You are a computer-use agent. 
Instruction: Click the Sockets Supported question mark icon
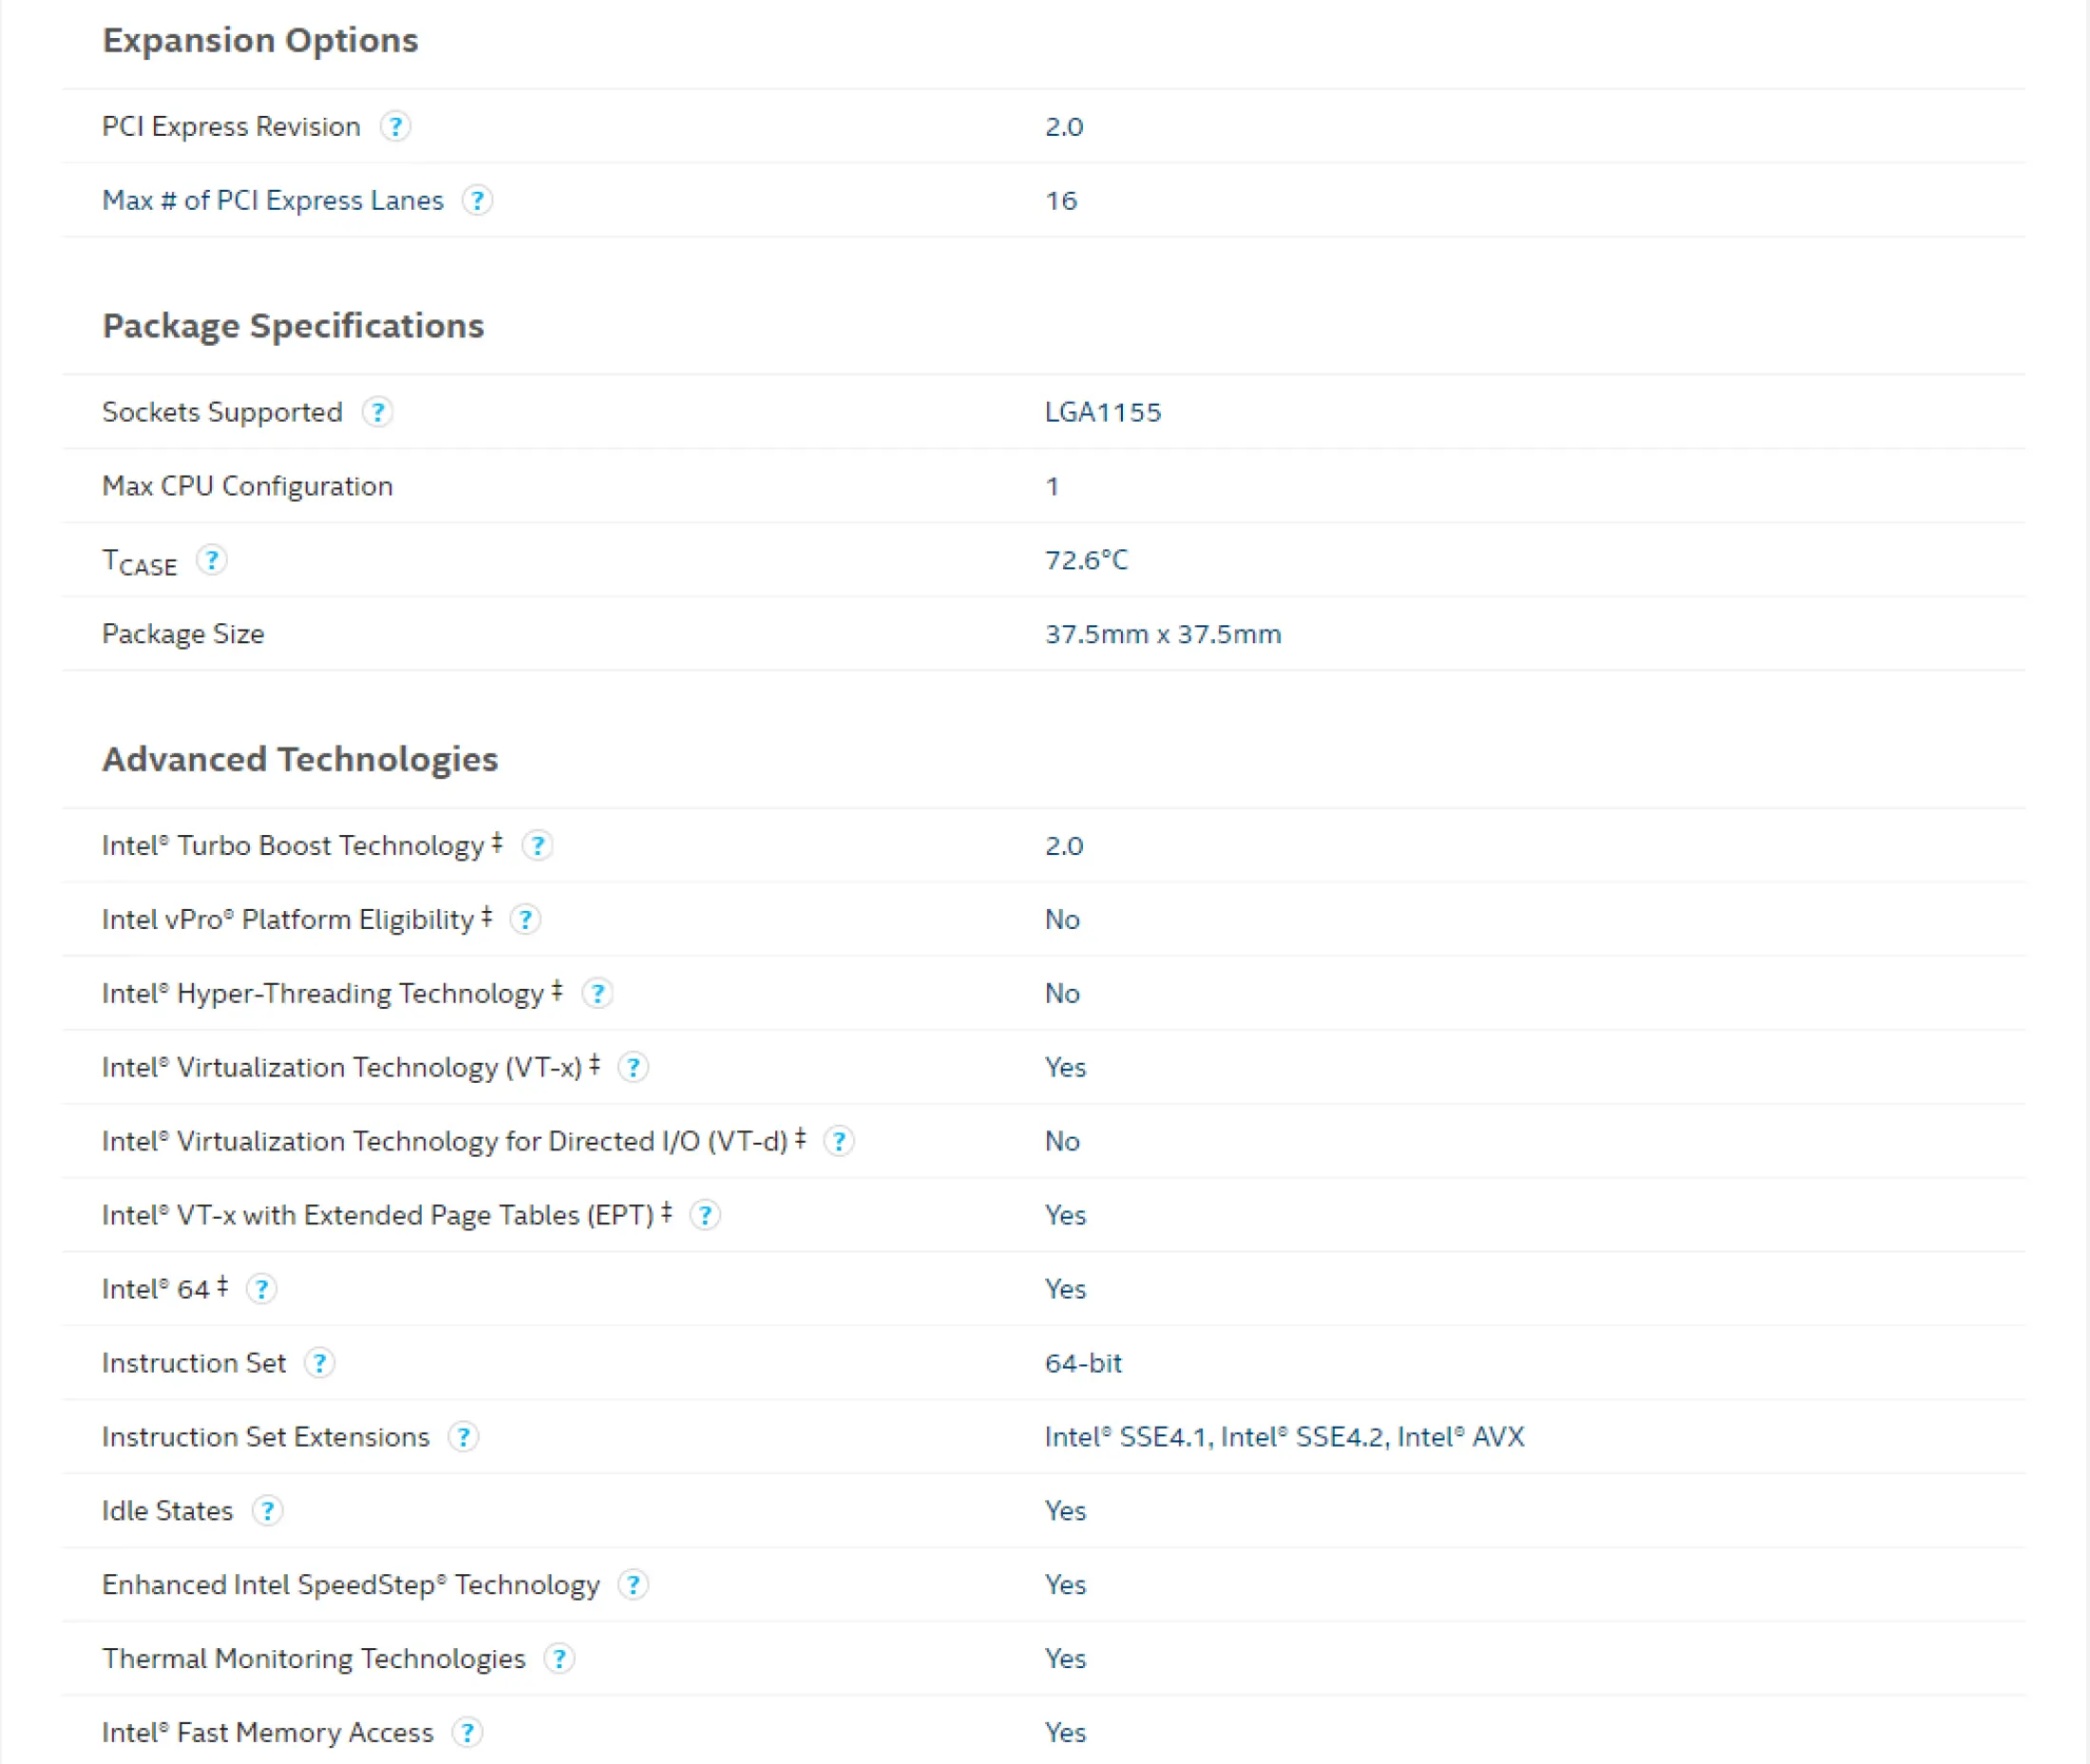click(377, 412)
